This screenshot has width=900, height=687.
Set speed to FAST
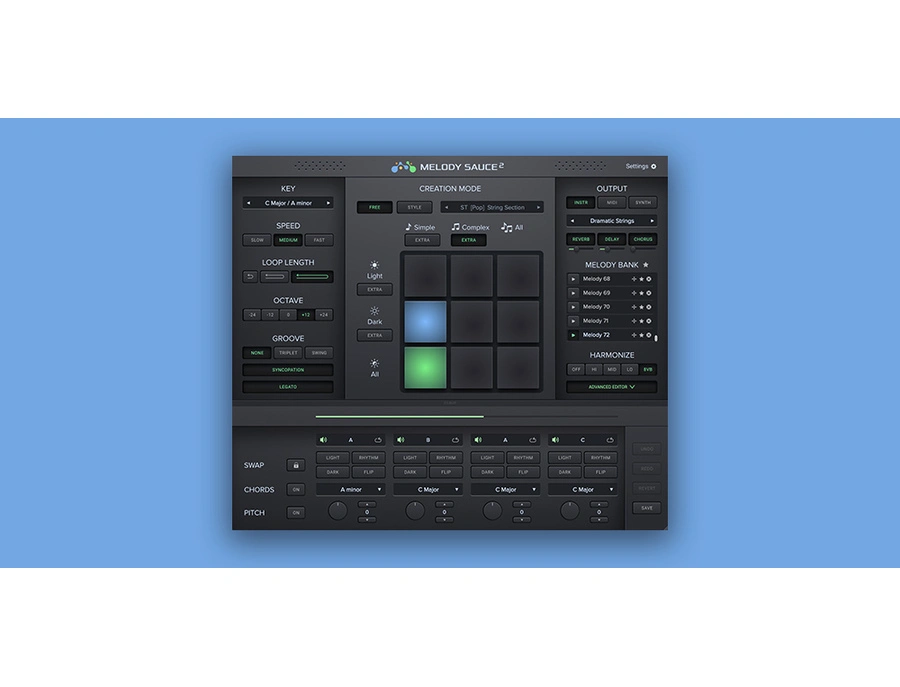click(x=320, y=240)
